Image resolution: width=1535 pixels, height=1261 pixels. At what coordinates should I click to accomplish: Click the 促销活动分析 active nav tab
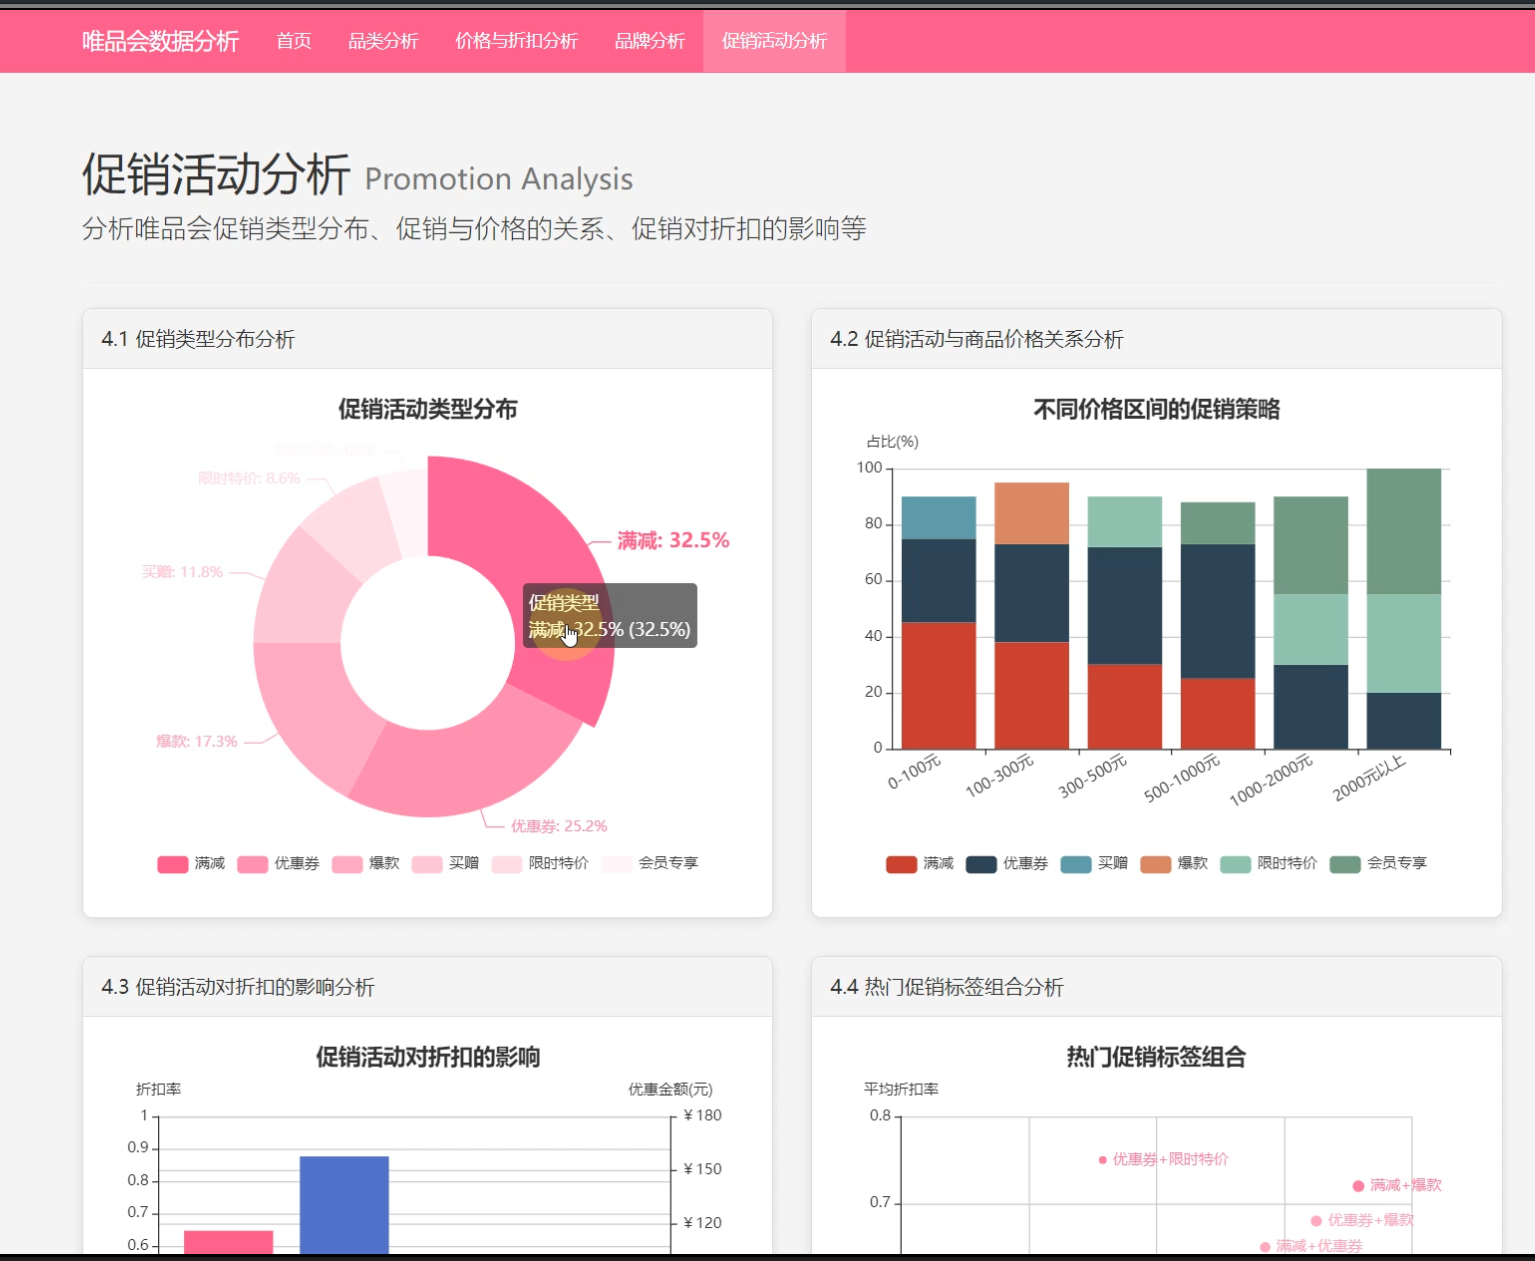tap(774, 41)
